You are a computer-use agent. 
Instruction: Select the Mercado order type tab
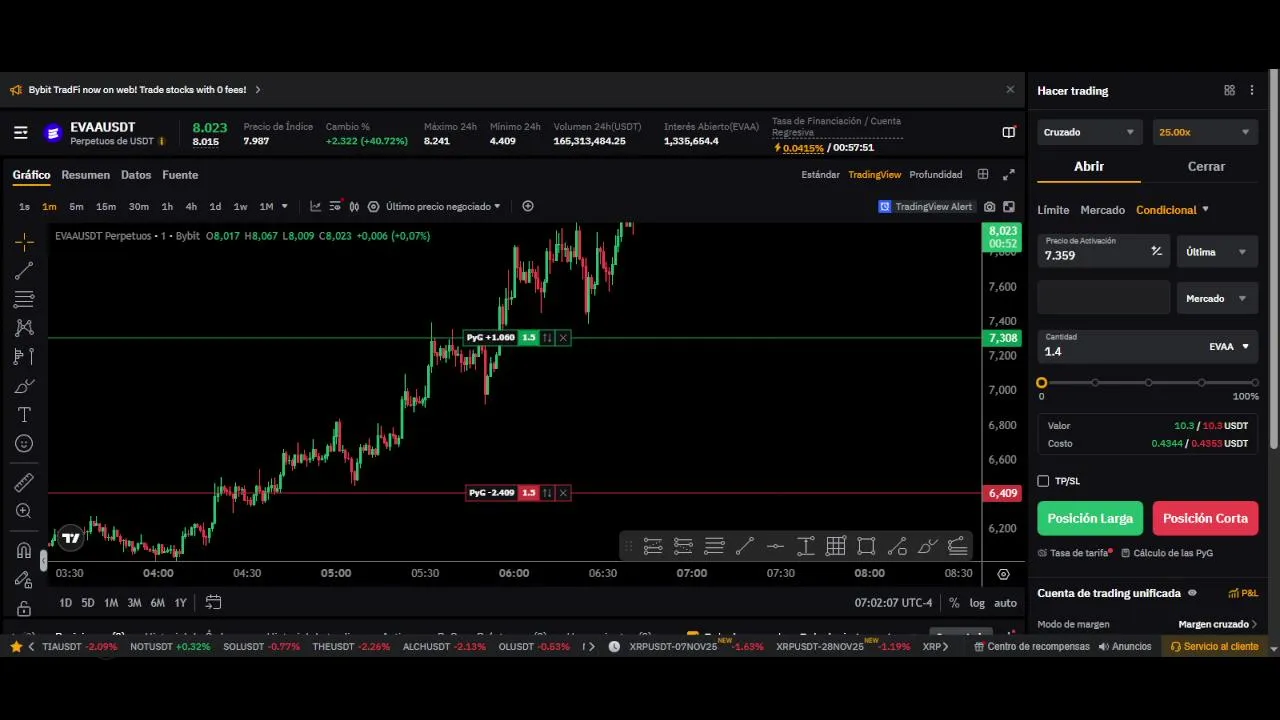tap(1103, 210)
